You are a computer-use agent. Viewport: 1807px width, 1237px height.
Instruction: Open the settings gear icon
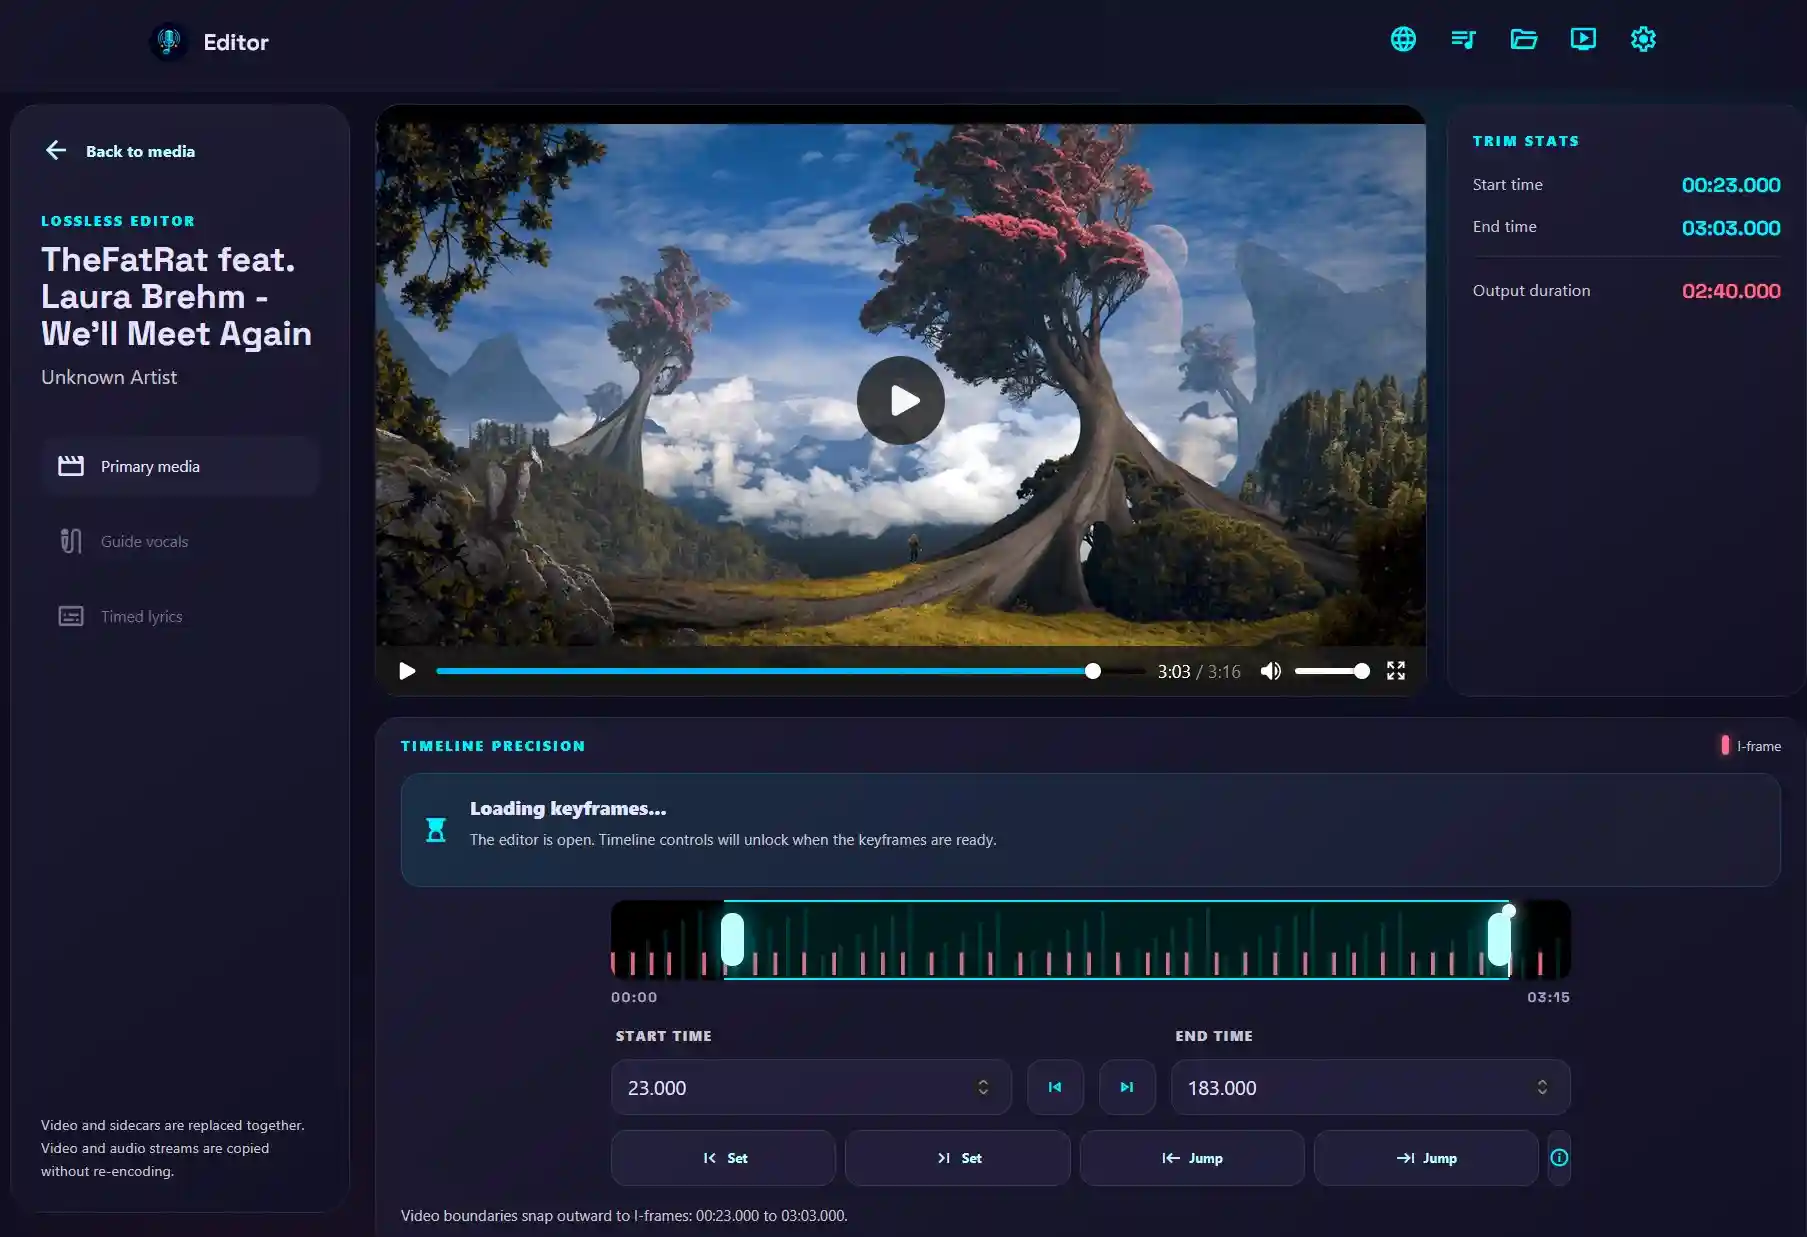click(1643, 39)
